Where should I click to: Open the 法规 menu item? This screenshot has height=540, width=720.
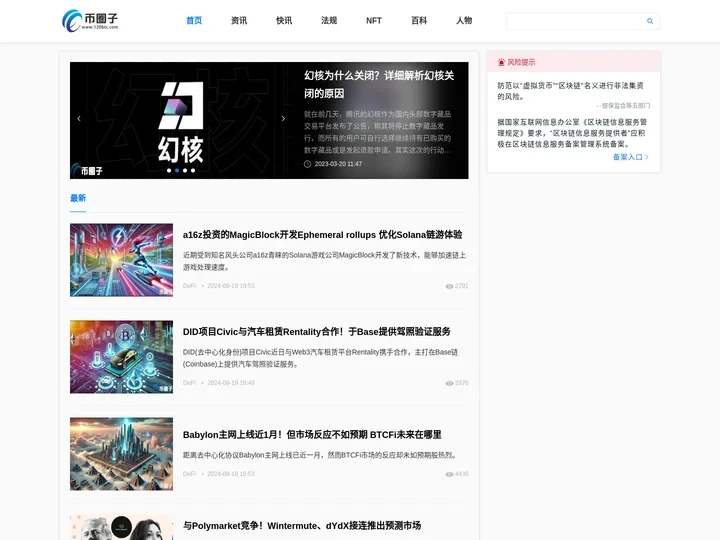click(x=329, y=21)
